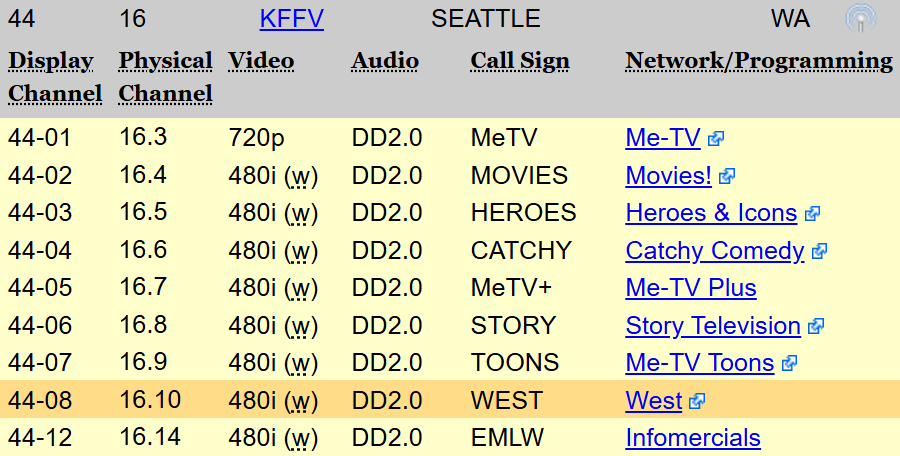Click external link icon beside Movies!

pyautogui.click(x=727, y=176)
